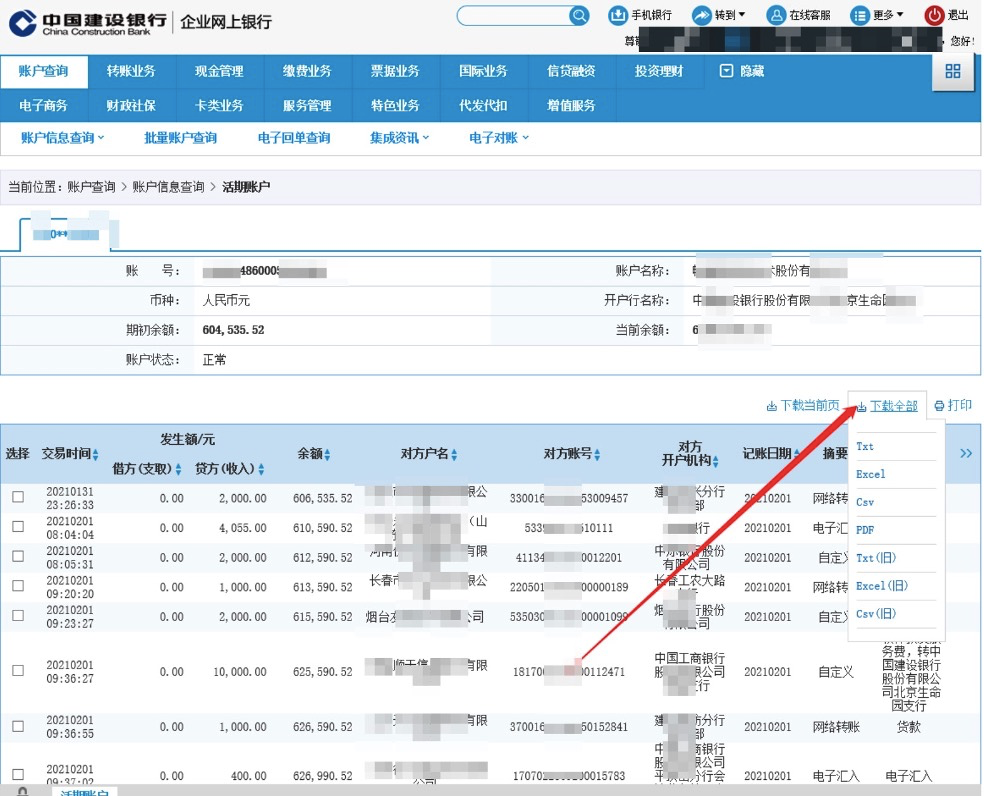Open the 转到 dropdown
Screen dimensions: 984x796
[742, 14]
